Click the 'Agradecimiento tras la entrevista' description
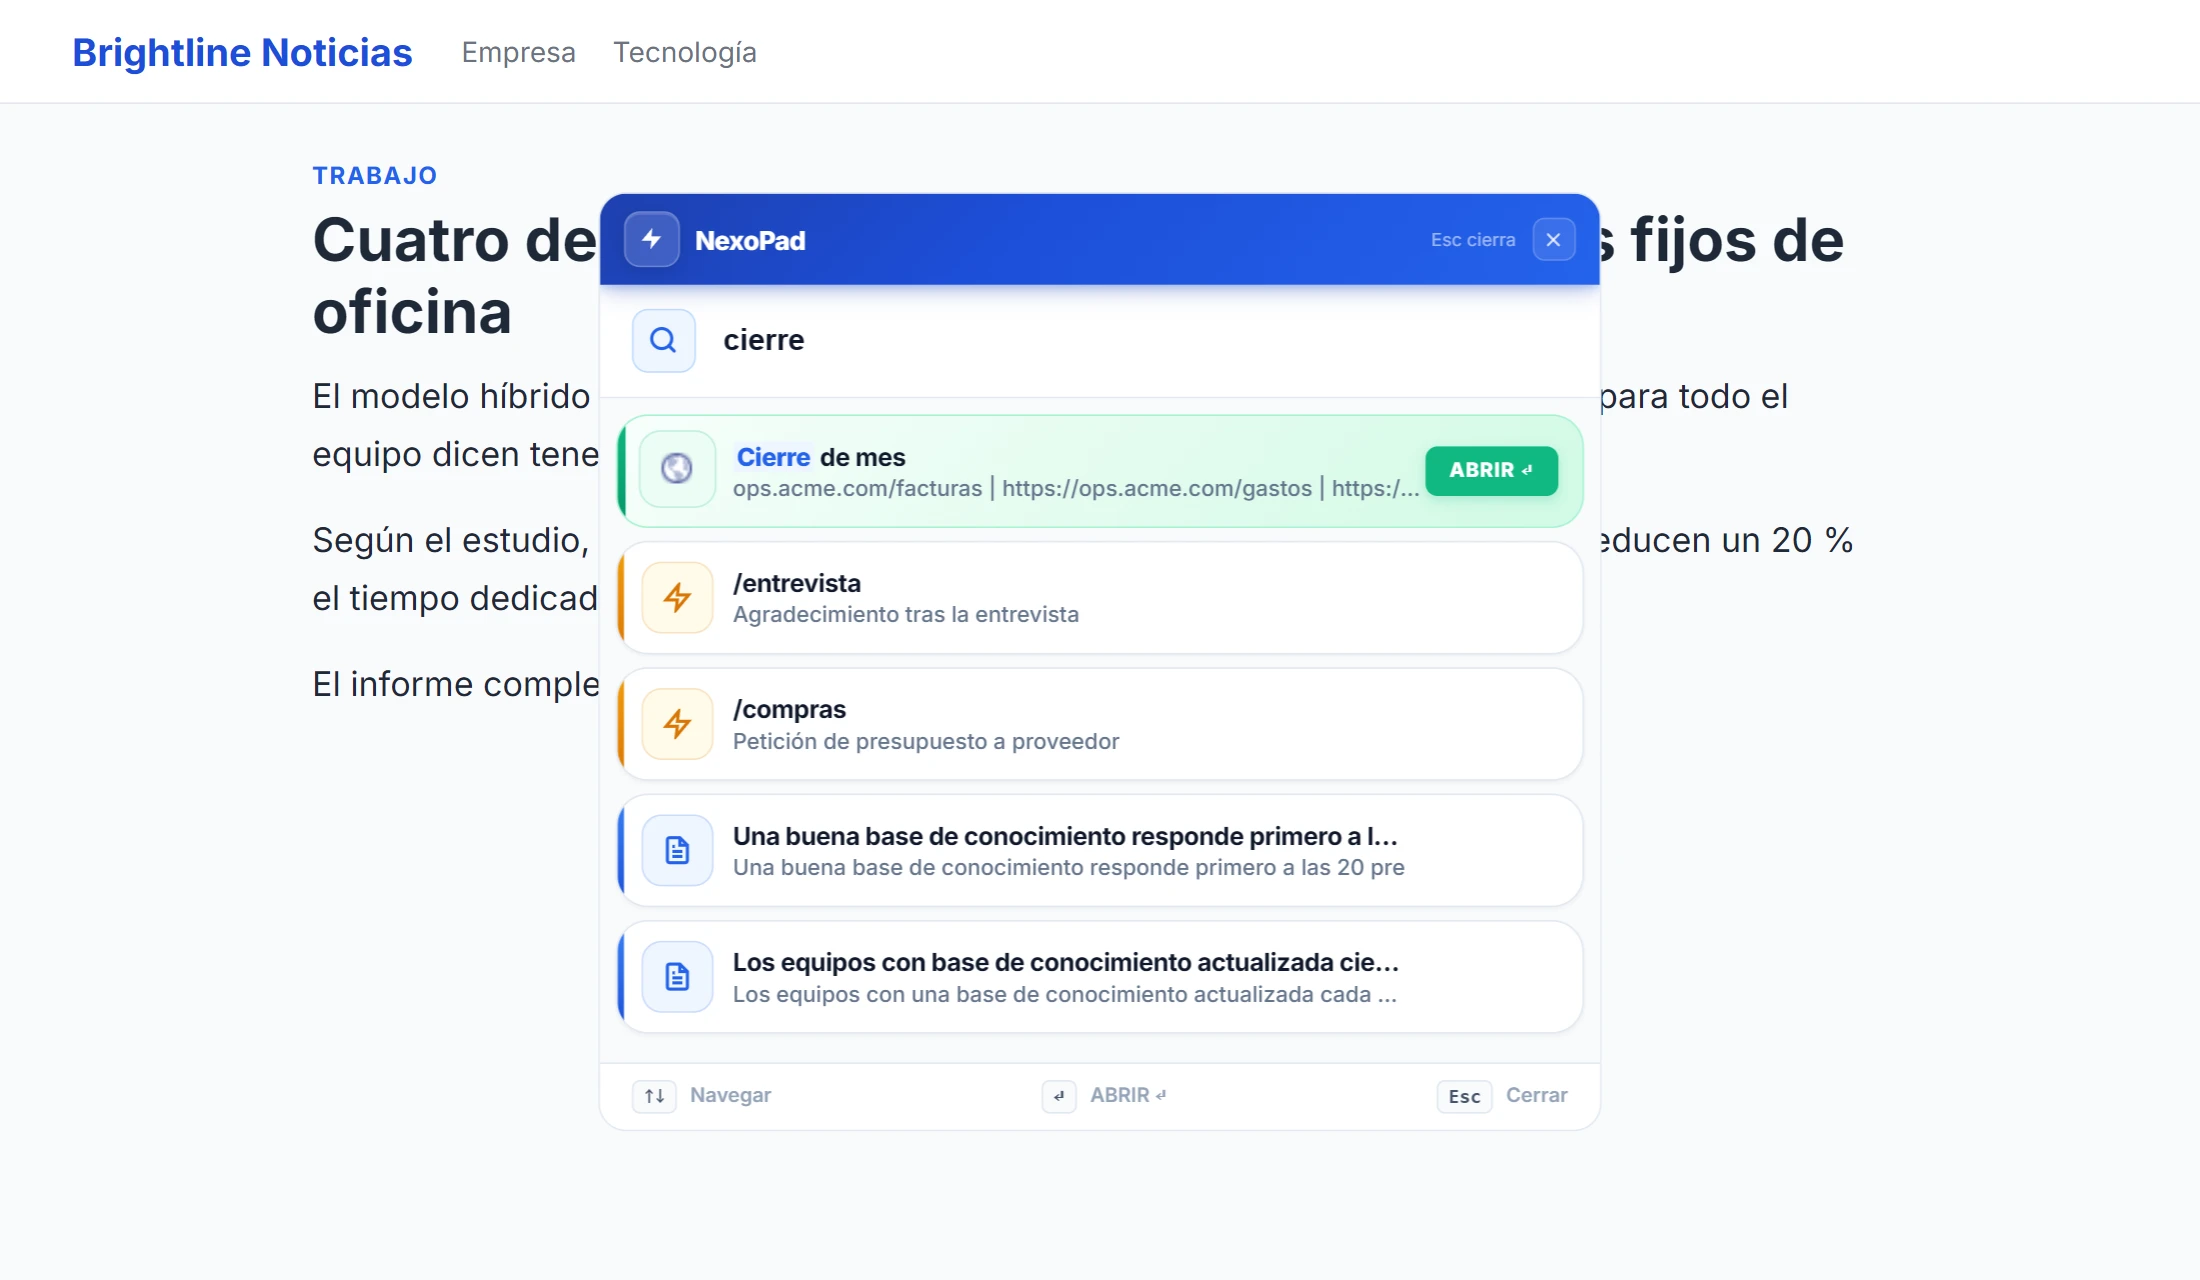This screenshot has width=2200, height=1280. [905, 614]
